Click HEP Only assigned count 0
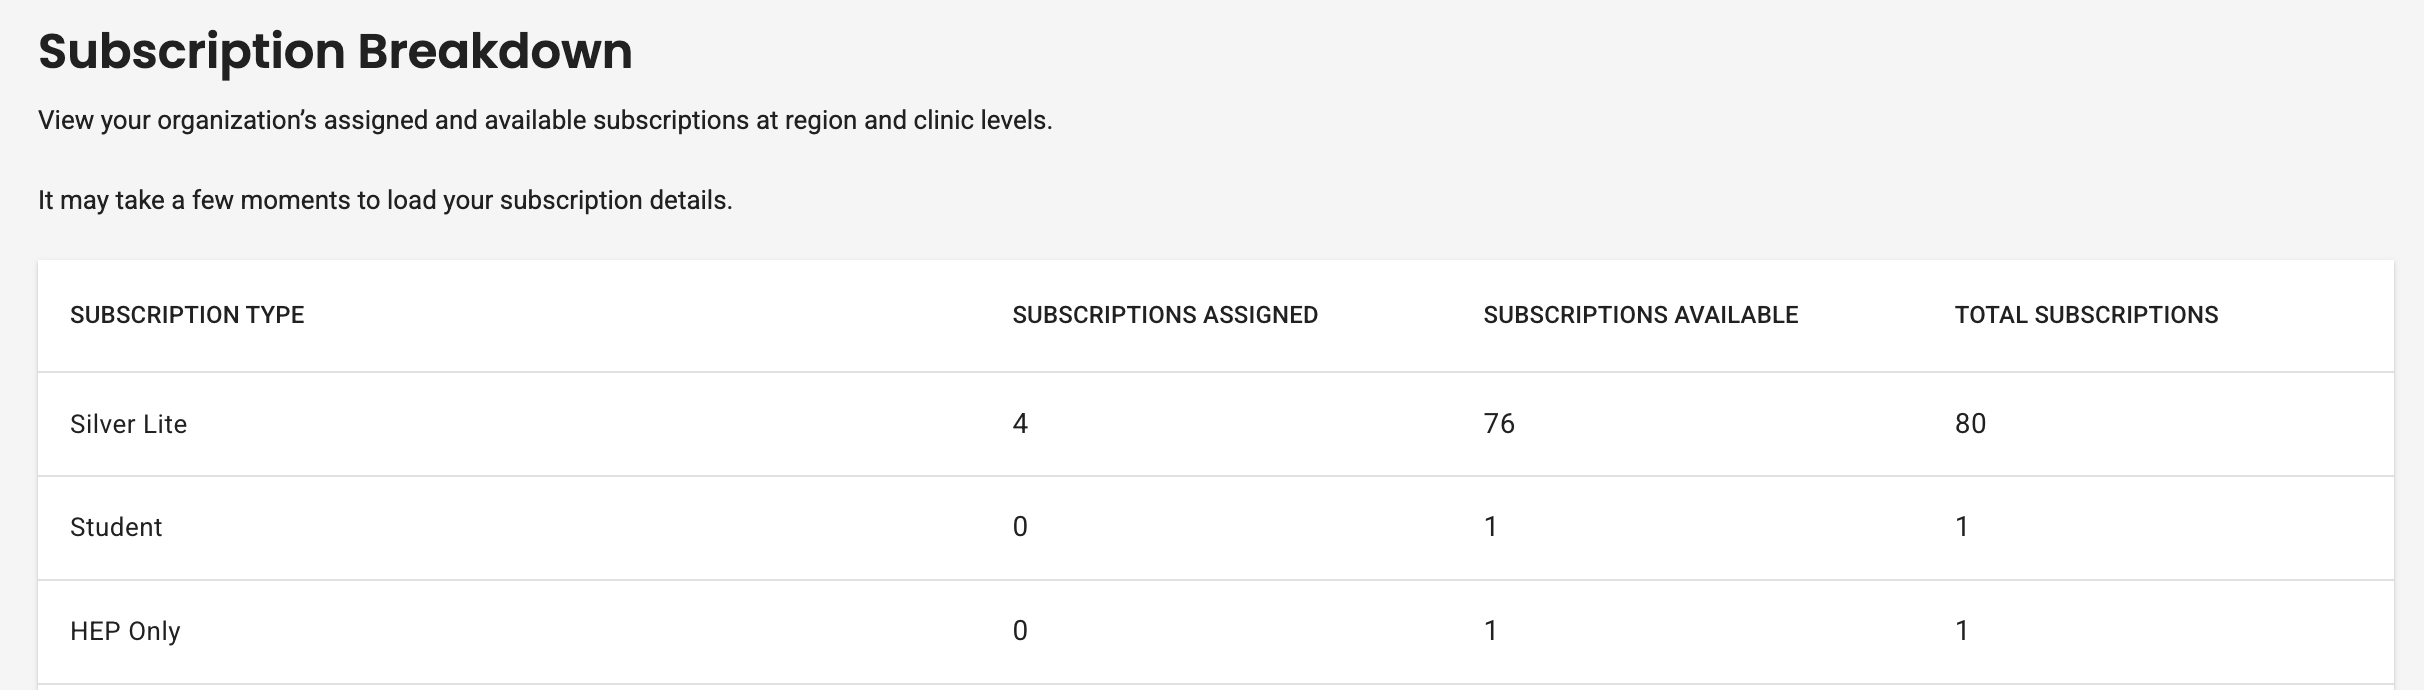Image resolution: width=2424 pixels, height=690 pixels. 1020,631
